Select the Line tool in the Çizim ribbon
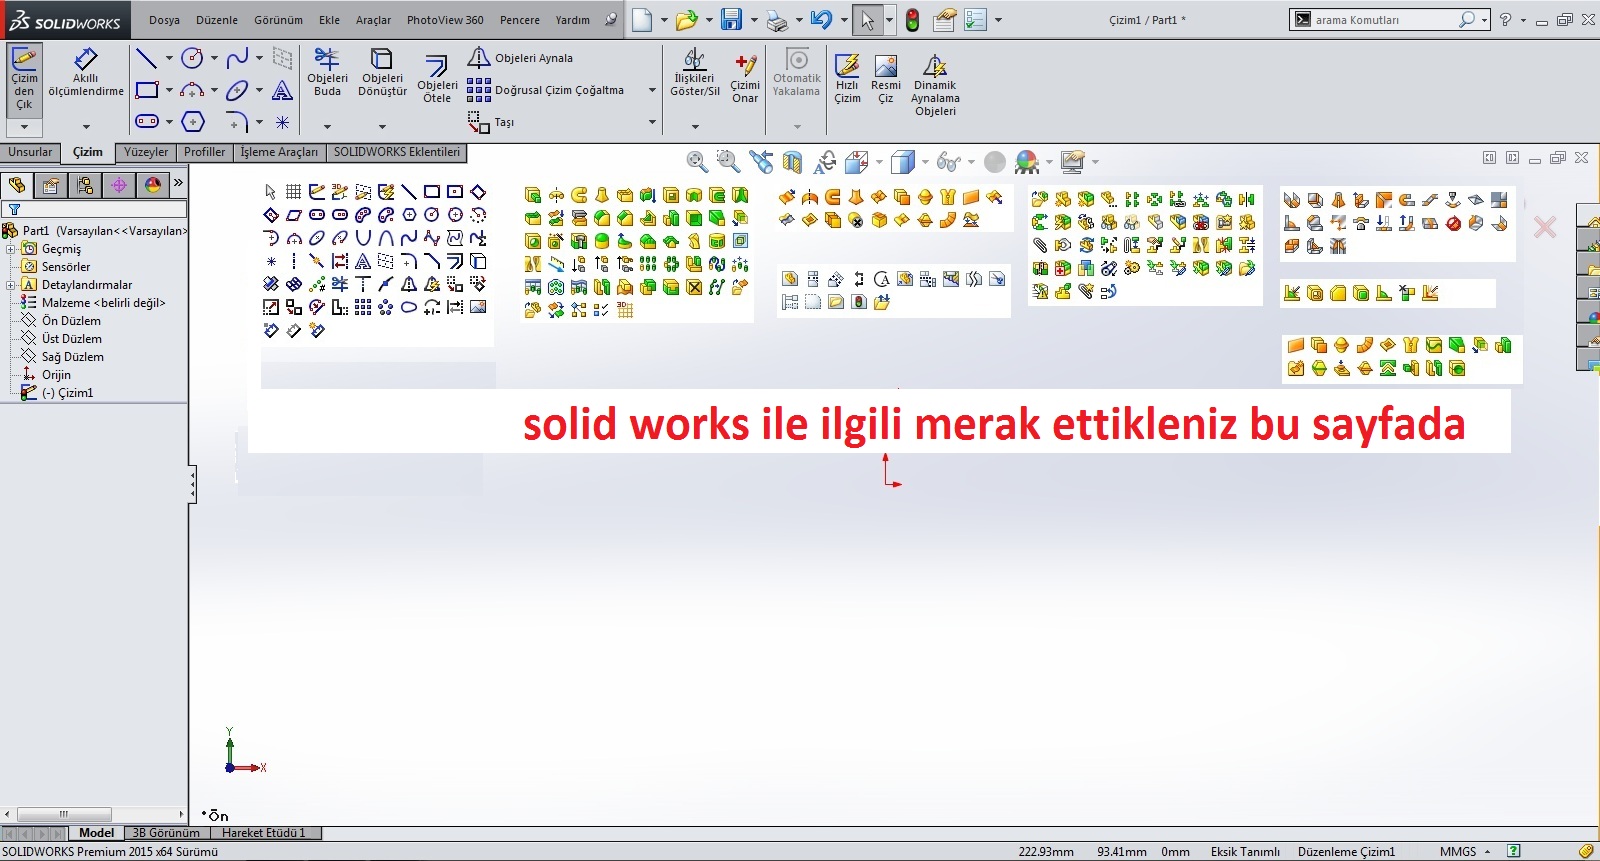The height and width of the screenshot is (861, 1600). [146, 58]
